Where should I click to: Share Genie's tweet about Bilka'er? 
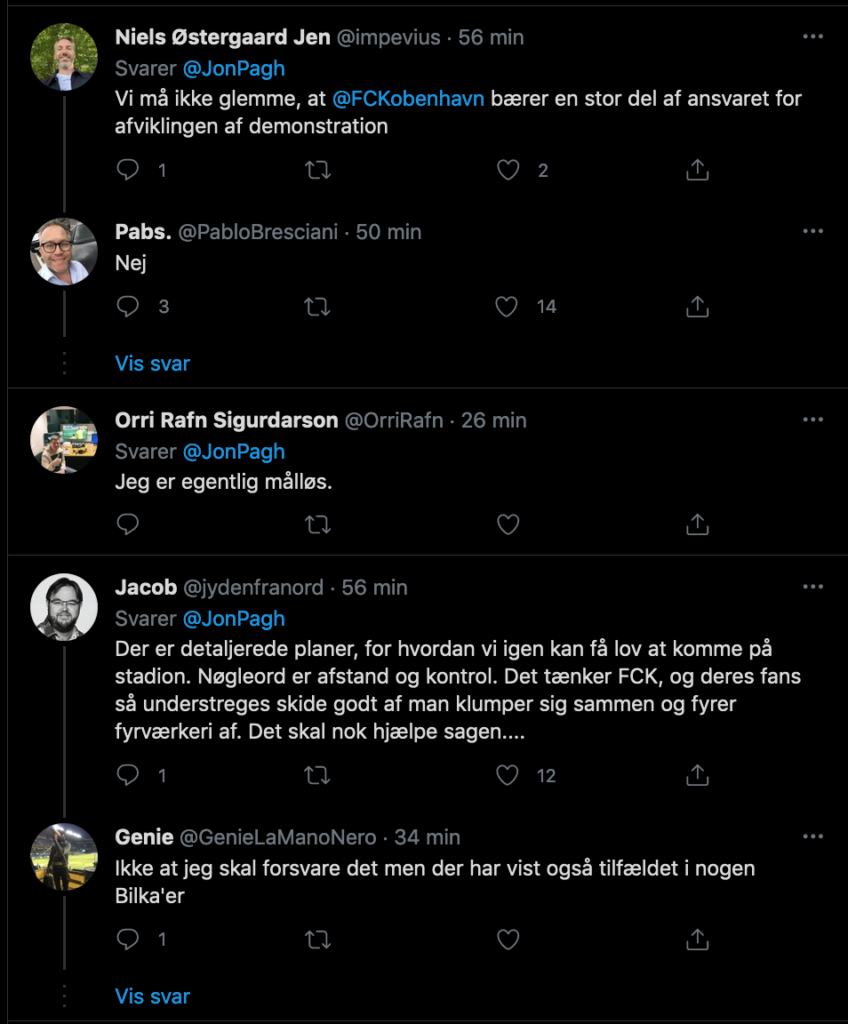point(697,939)
